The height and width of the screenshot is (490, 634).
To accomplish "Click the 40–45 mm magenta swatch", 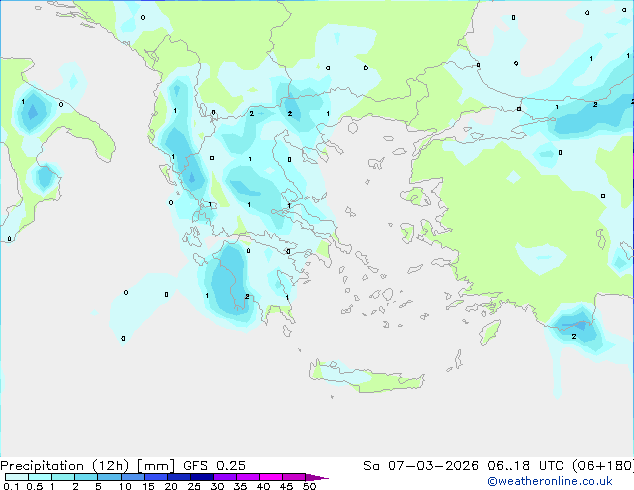I will point(271,477).
